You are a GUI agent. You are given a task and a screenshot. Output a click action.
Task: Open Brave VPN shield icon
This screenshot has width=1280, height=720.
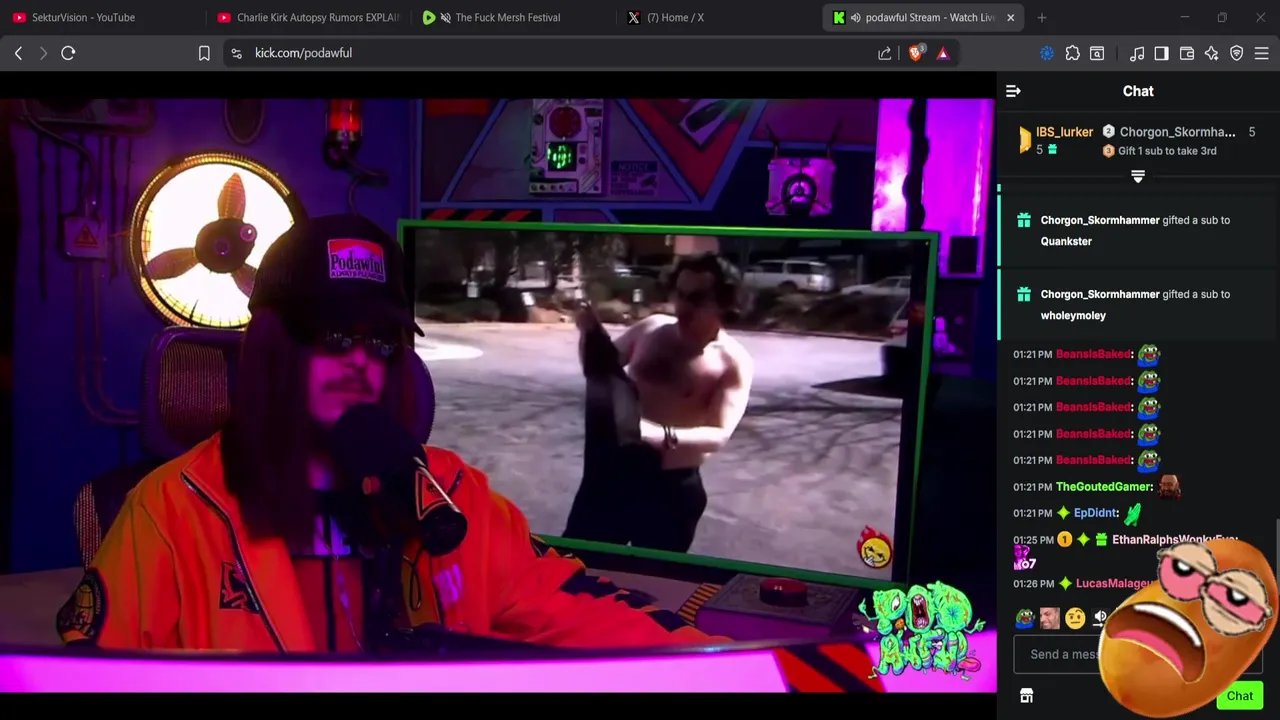pos(1237,54)
